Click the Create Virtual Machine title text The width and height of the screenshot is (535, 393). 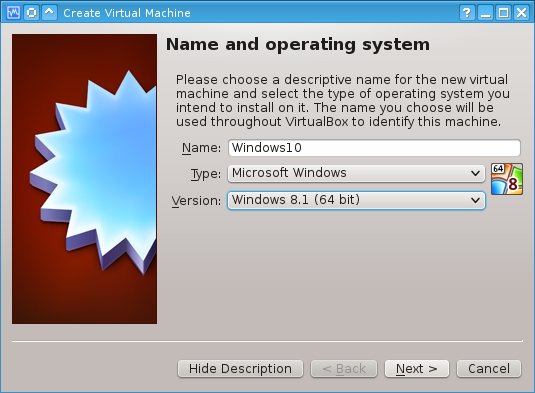[127, 13]
